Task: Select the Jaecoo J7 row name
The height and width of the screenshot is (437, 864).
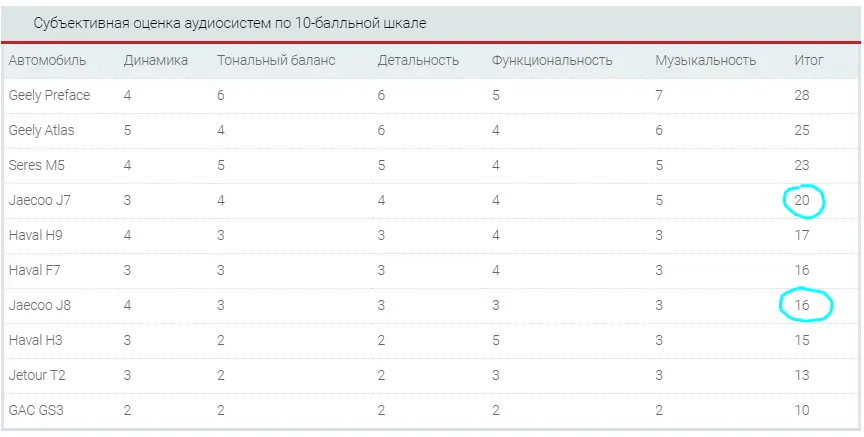Action: point(40,200)
